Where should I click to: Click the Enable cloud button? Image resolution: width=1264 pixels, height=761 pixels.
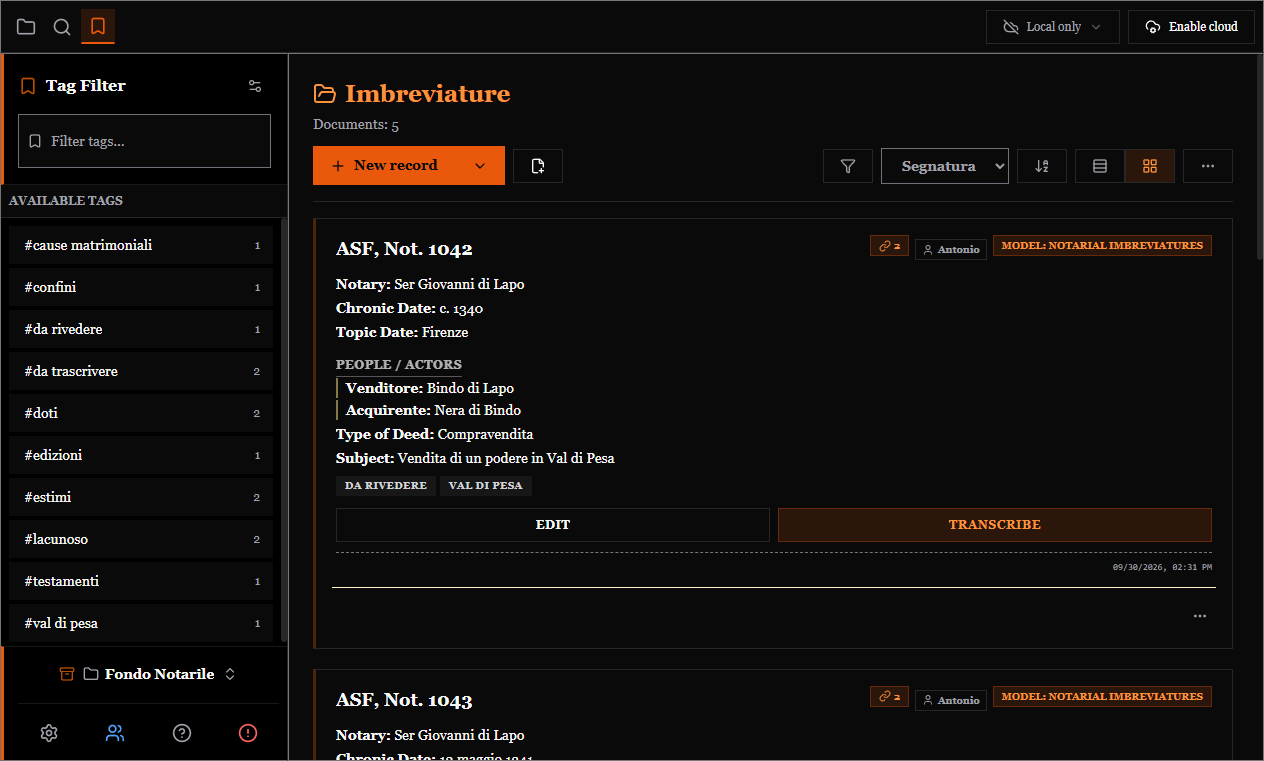click(x=1192, y=27)
